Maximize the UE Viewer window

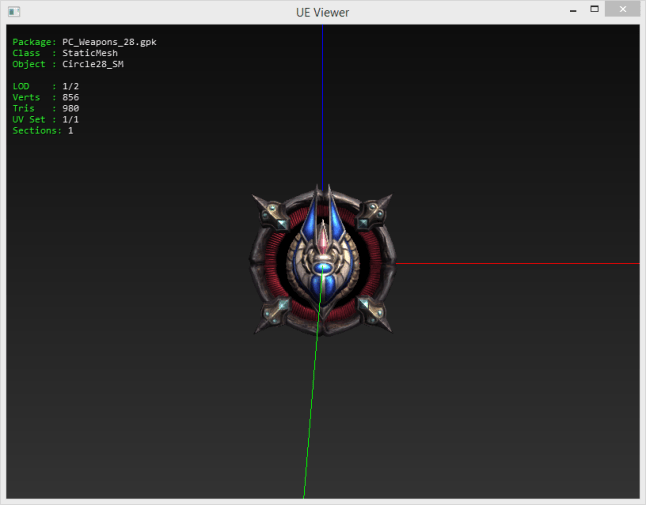594,10
